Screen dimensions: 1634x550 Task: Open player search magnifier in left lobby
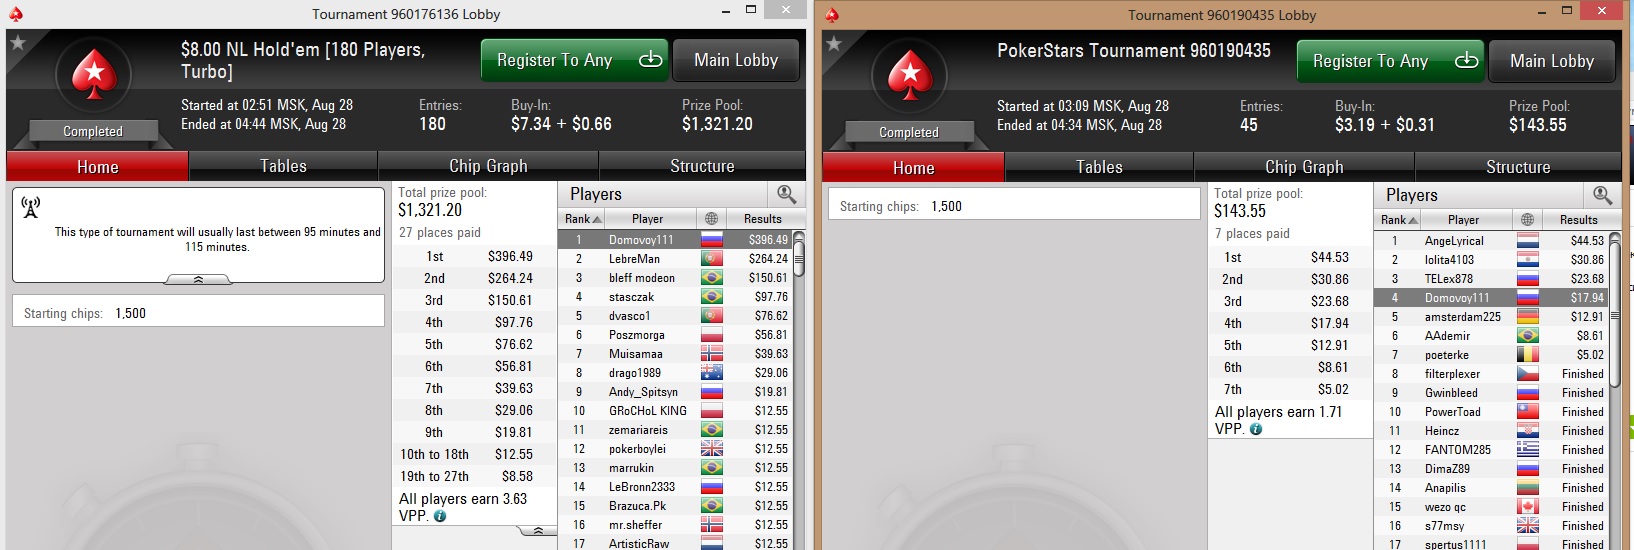786,194
